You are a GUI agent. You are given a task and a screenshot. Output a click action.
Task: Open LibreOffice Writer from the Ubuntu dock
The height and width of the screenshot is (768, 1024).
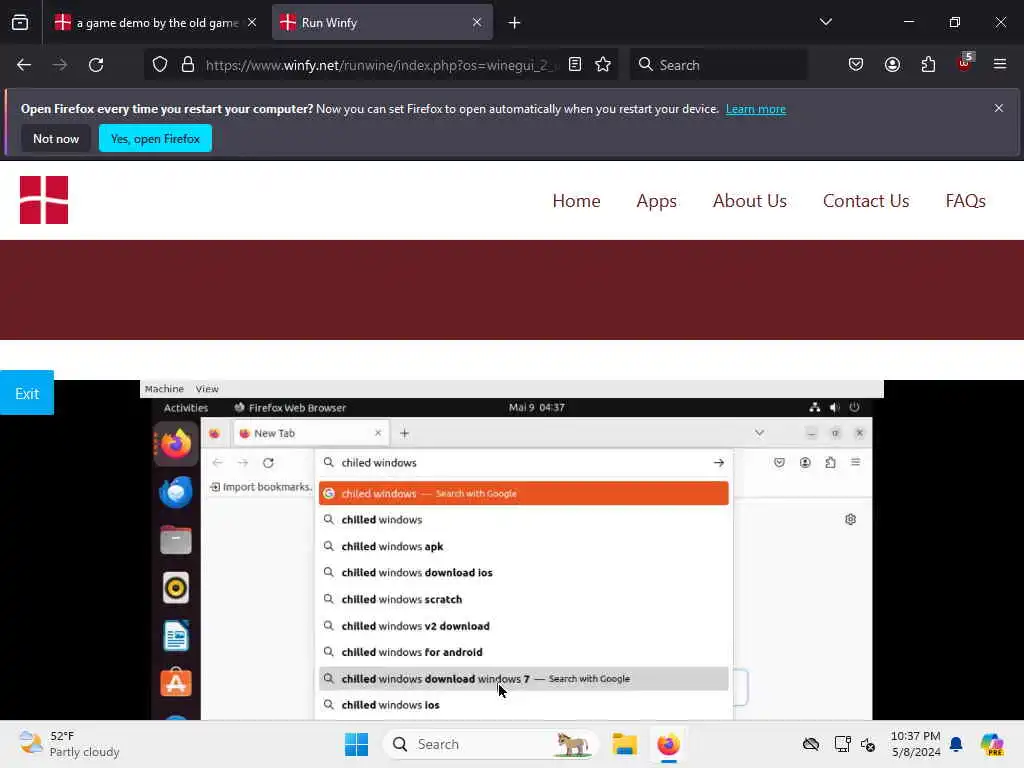[176, 635]
